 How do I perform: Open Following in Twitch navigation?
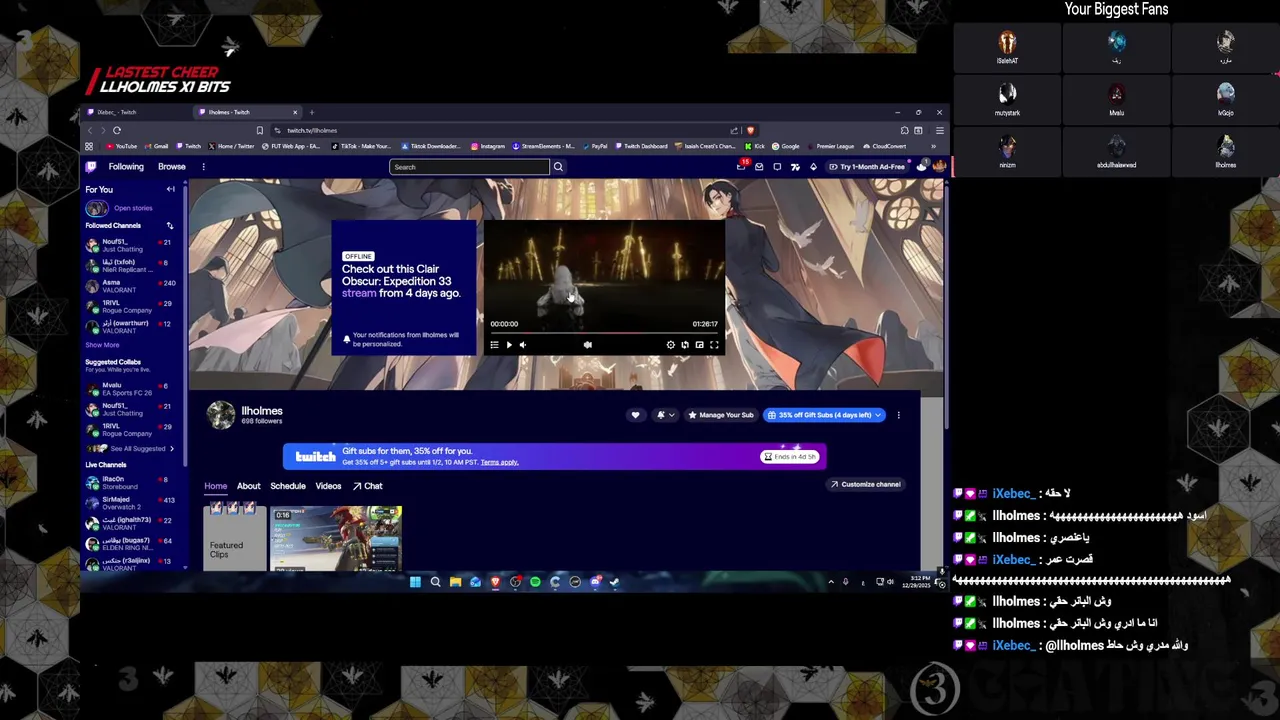tap(126, 167)
